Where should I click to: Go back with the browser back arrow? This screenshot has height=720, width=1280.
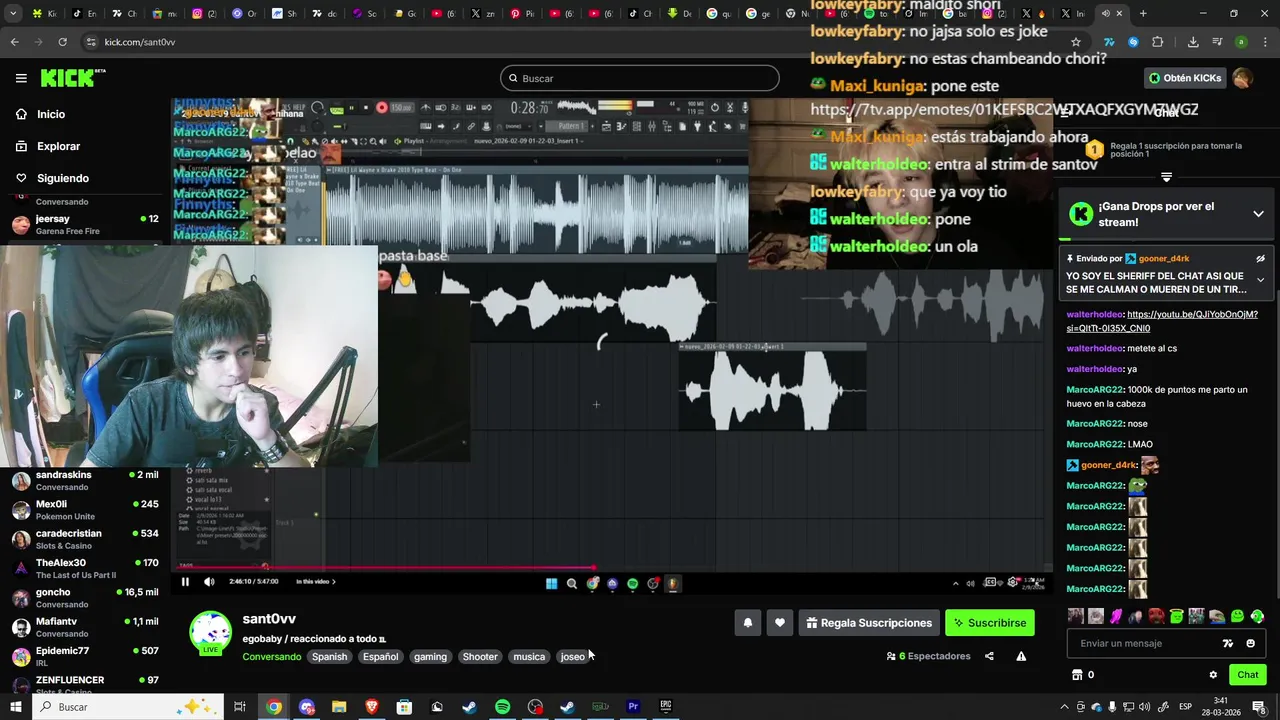click(14, 42)
